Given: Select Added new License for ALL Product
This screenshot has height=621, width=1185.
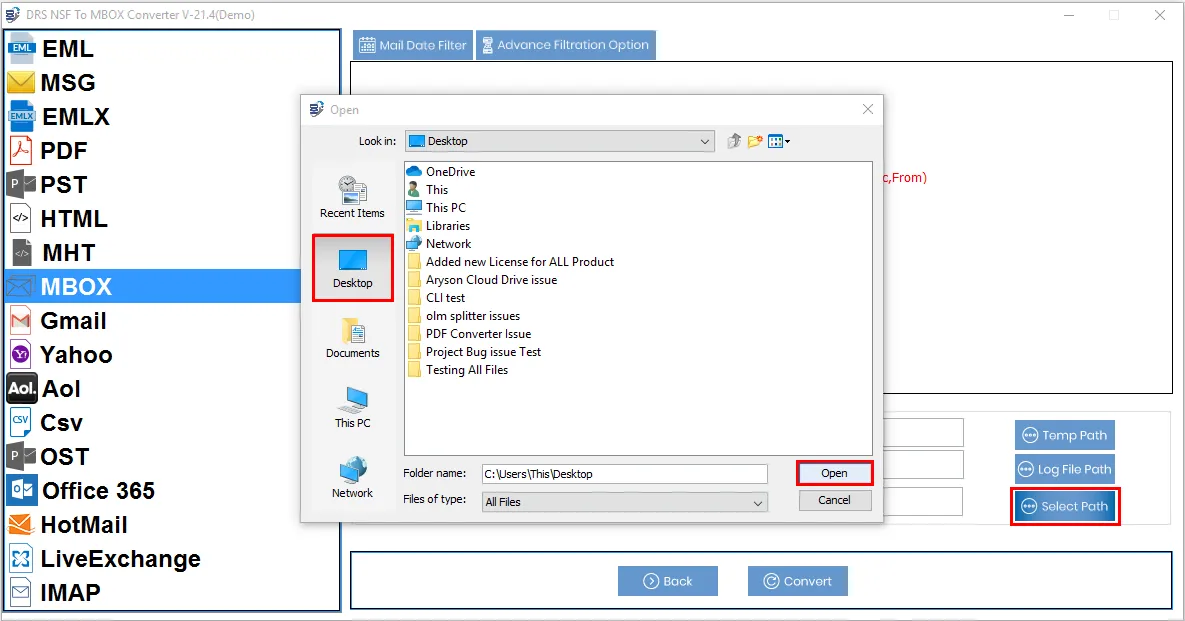Looking at the screenshot, I should point(511,262).
